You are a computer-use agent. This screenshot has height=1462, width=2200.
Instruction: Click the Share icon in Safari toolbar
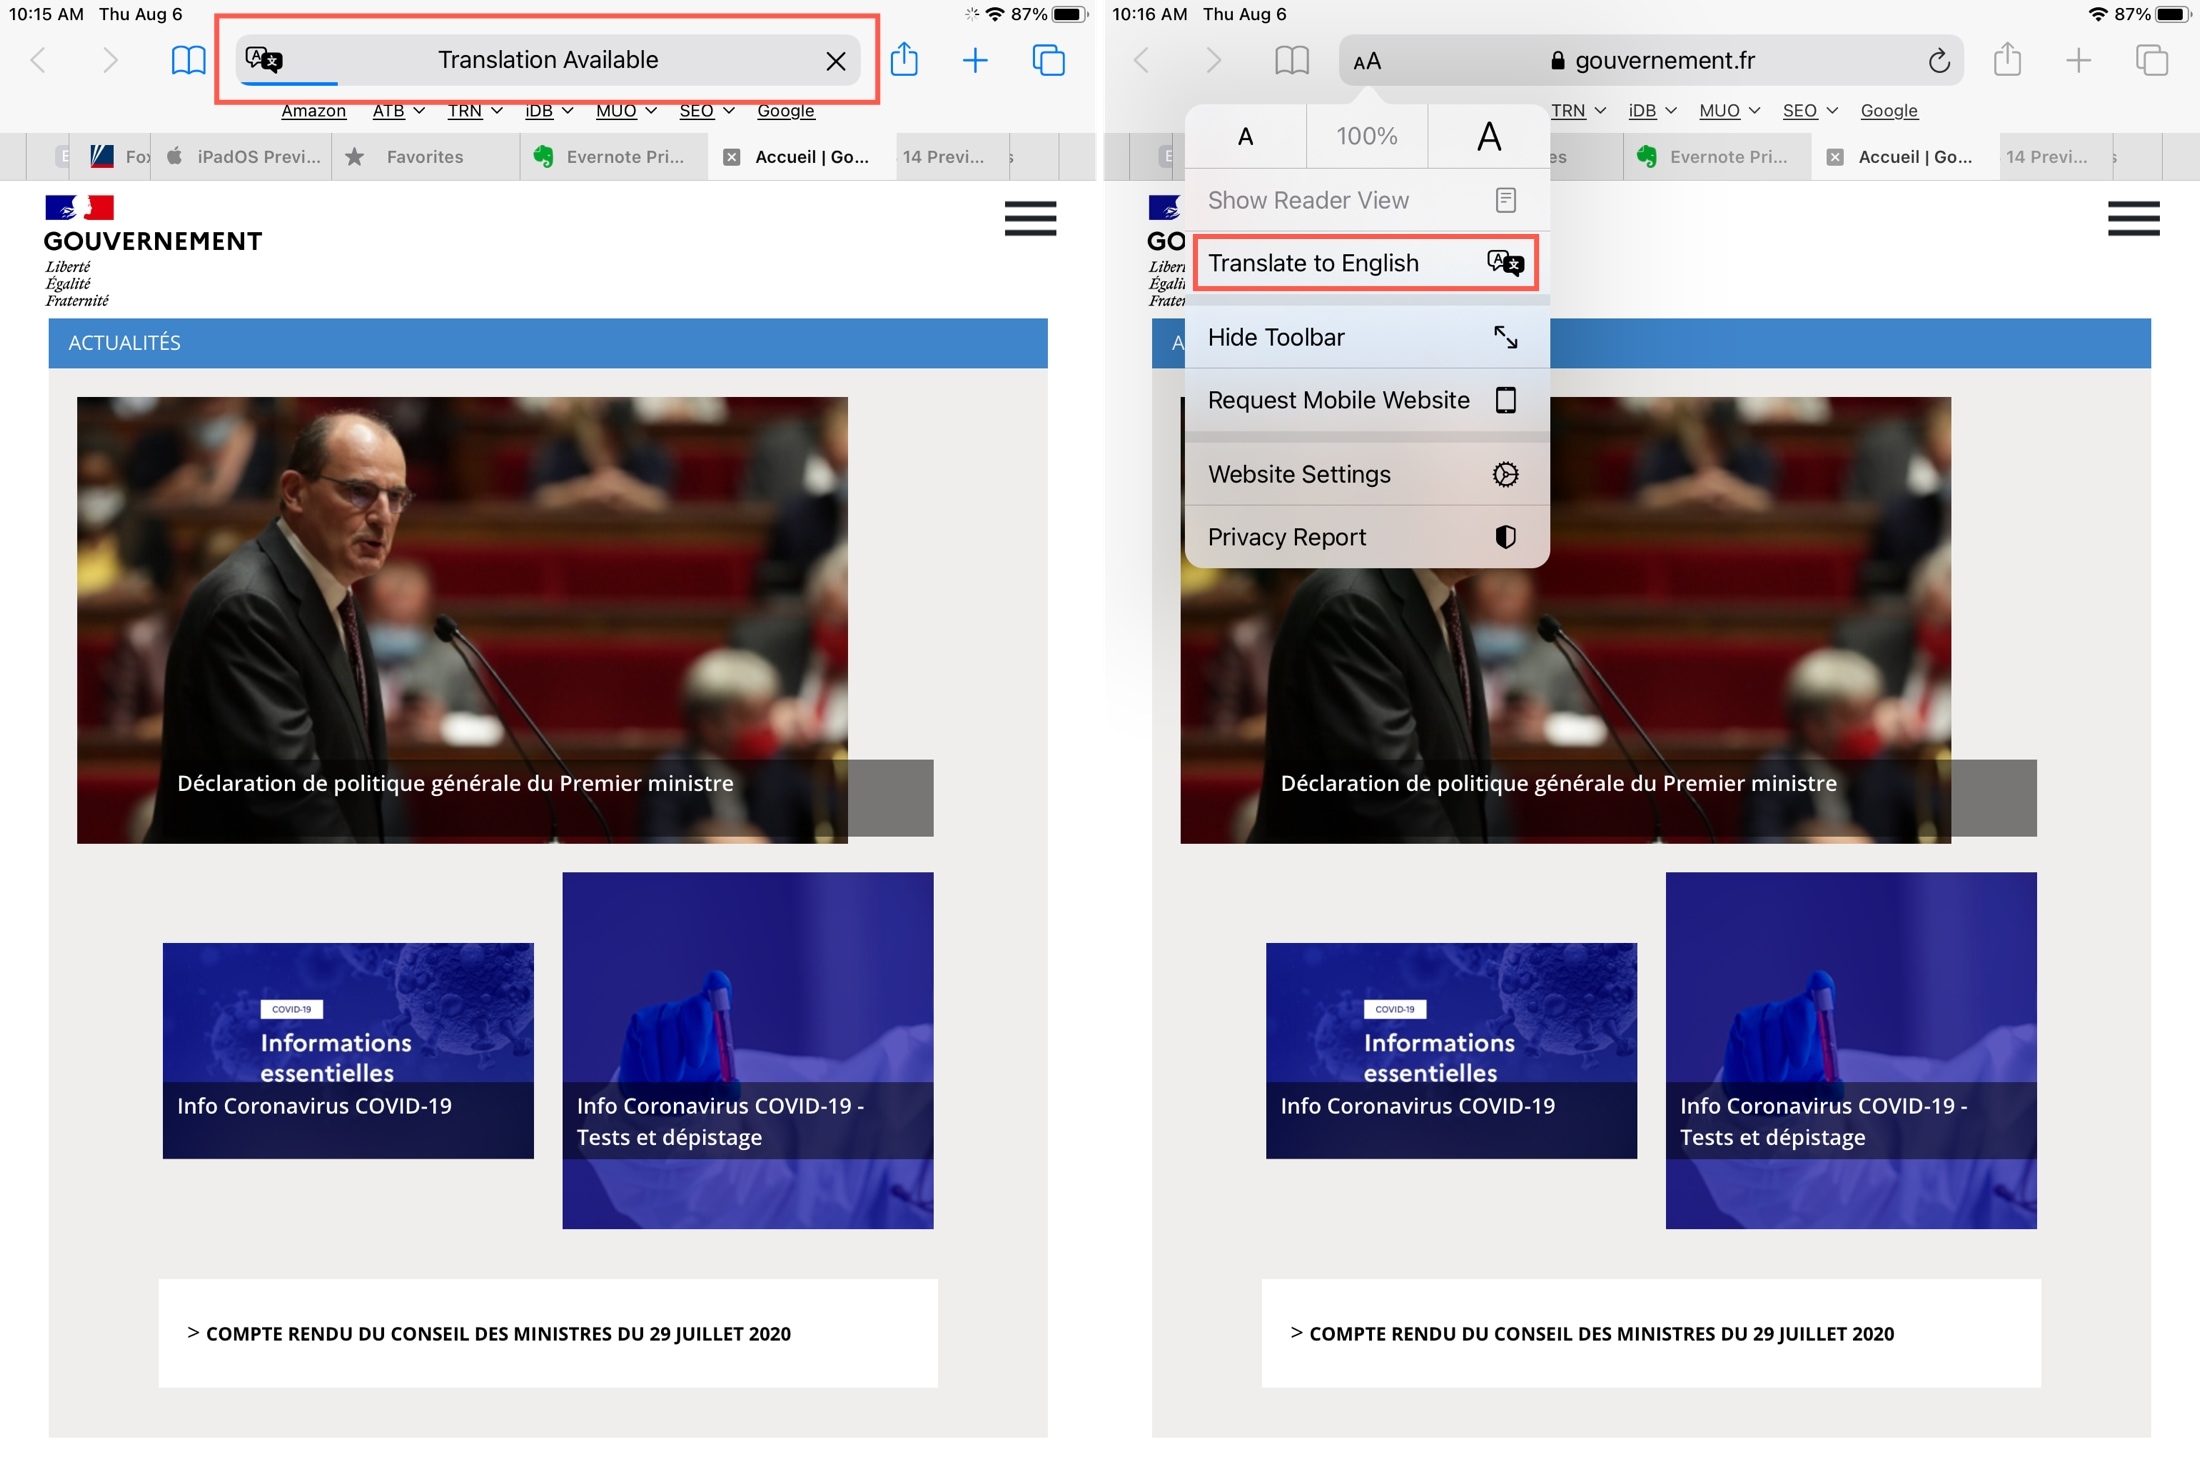click(907, 60)
